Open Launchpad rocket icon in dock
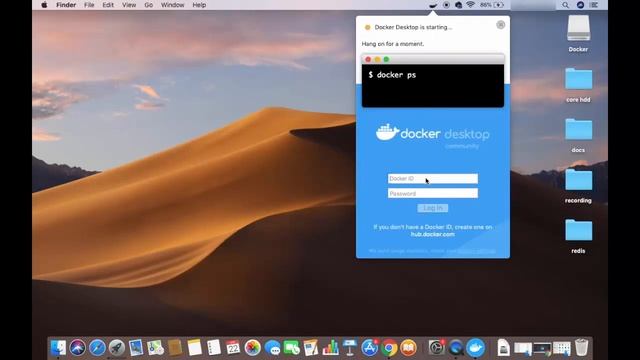 coord(116,348)
